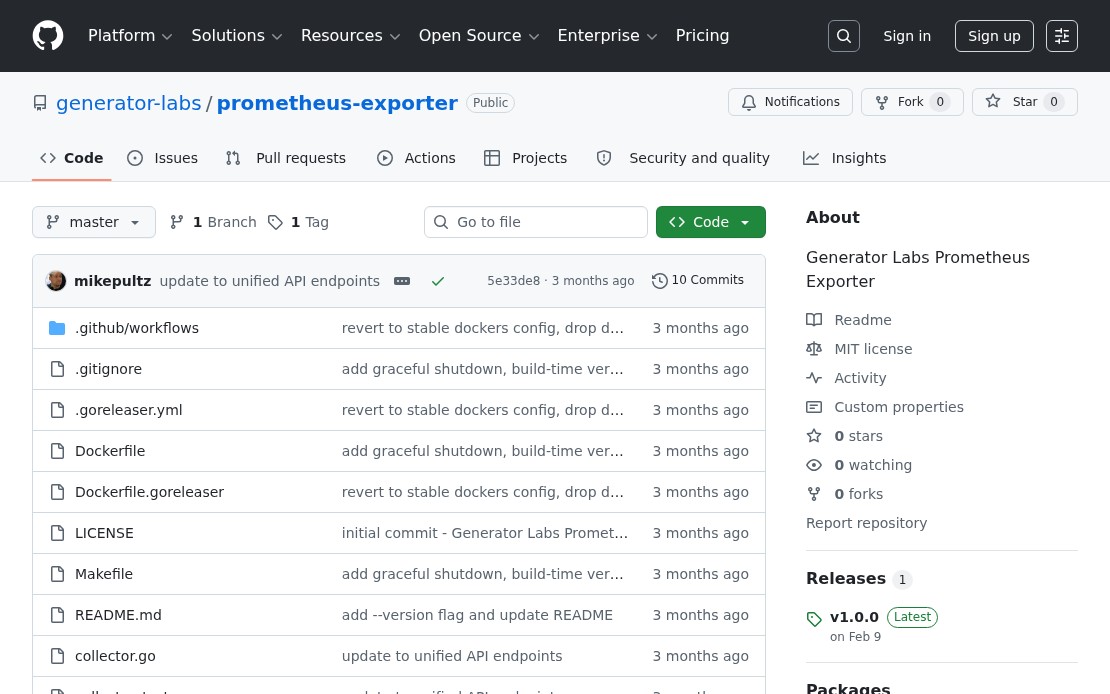The height and width of the screenshot is (694, 1110).
Task: Click the book icon next to Readme
Action: (814, 320)
